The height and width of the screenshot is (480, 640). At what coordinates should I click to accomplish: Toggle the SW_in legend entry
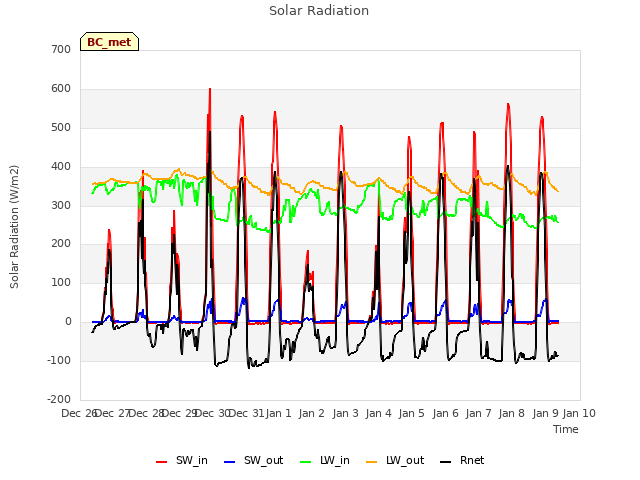click(182, 460)
